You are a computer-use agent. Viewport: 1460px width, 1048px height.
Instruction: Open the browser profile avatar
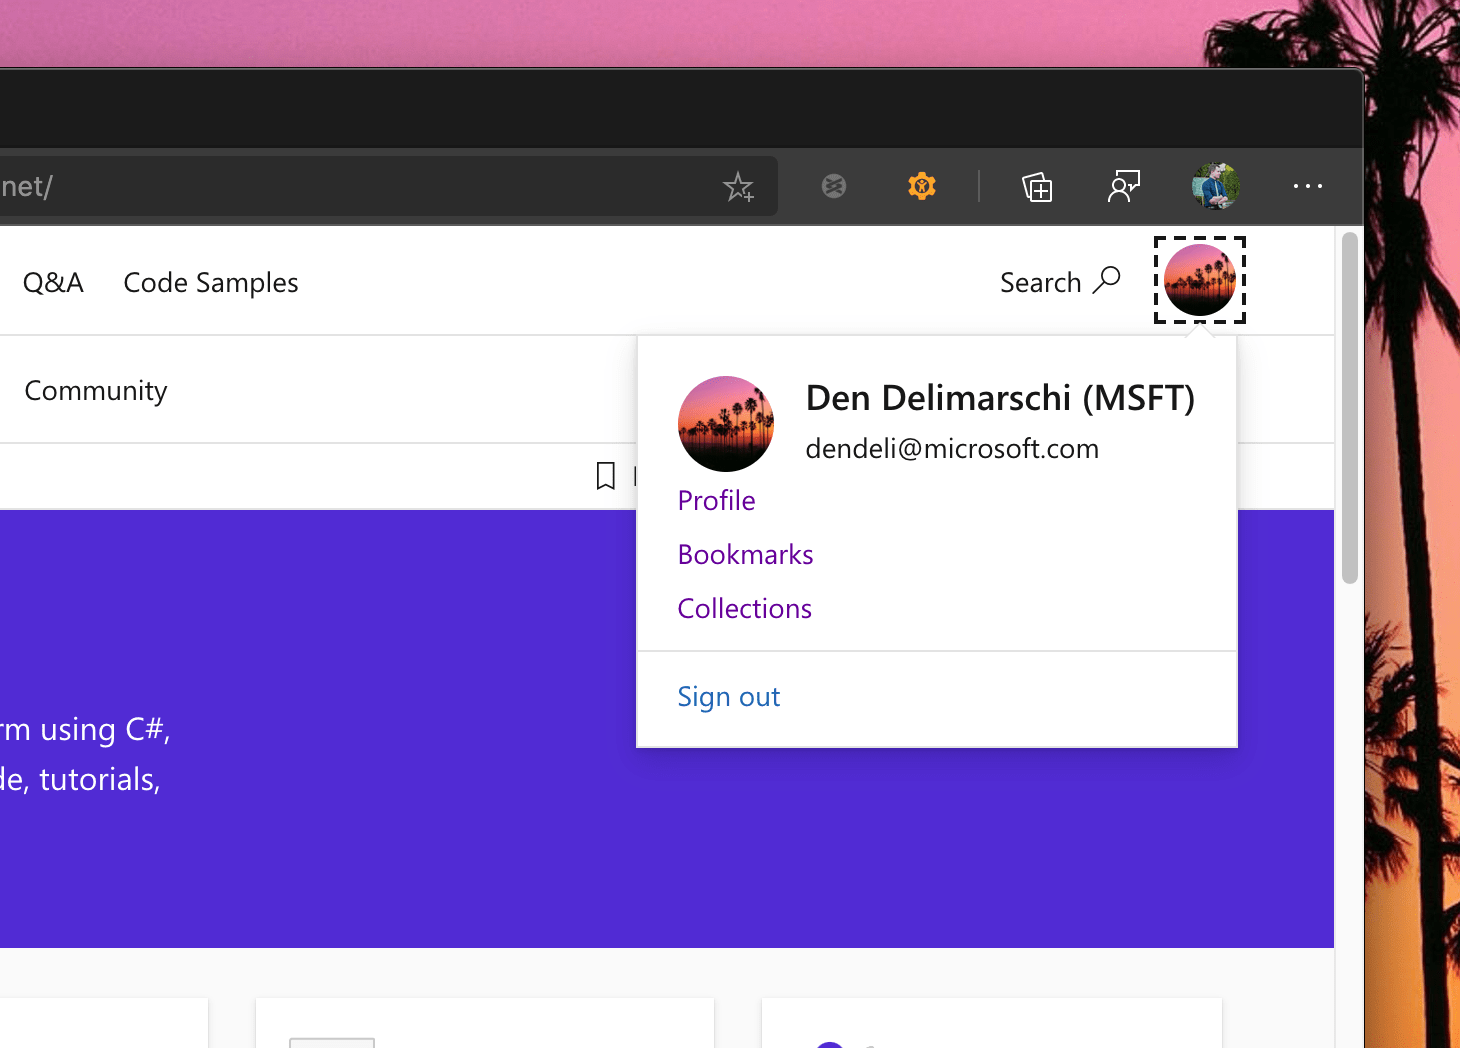1216,186
